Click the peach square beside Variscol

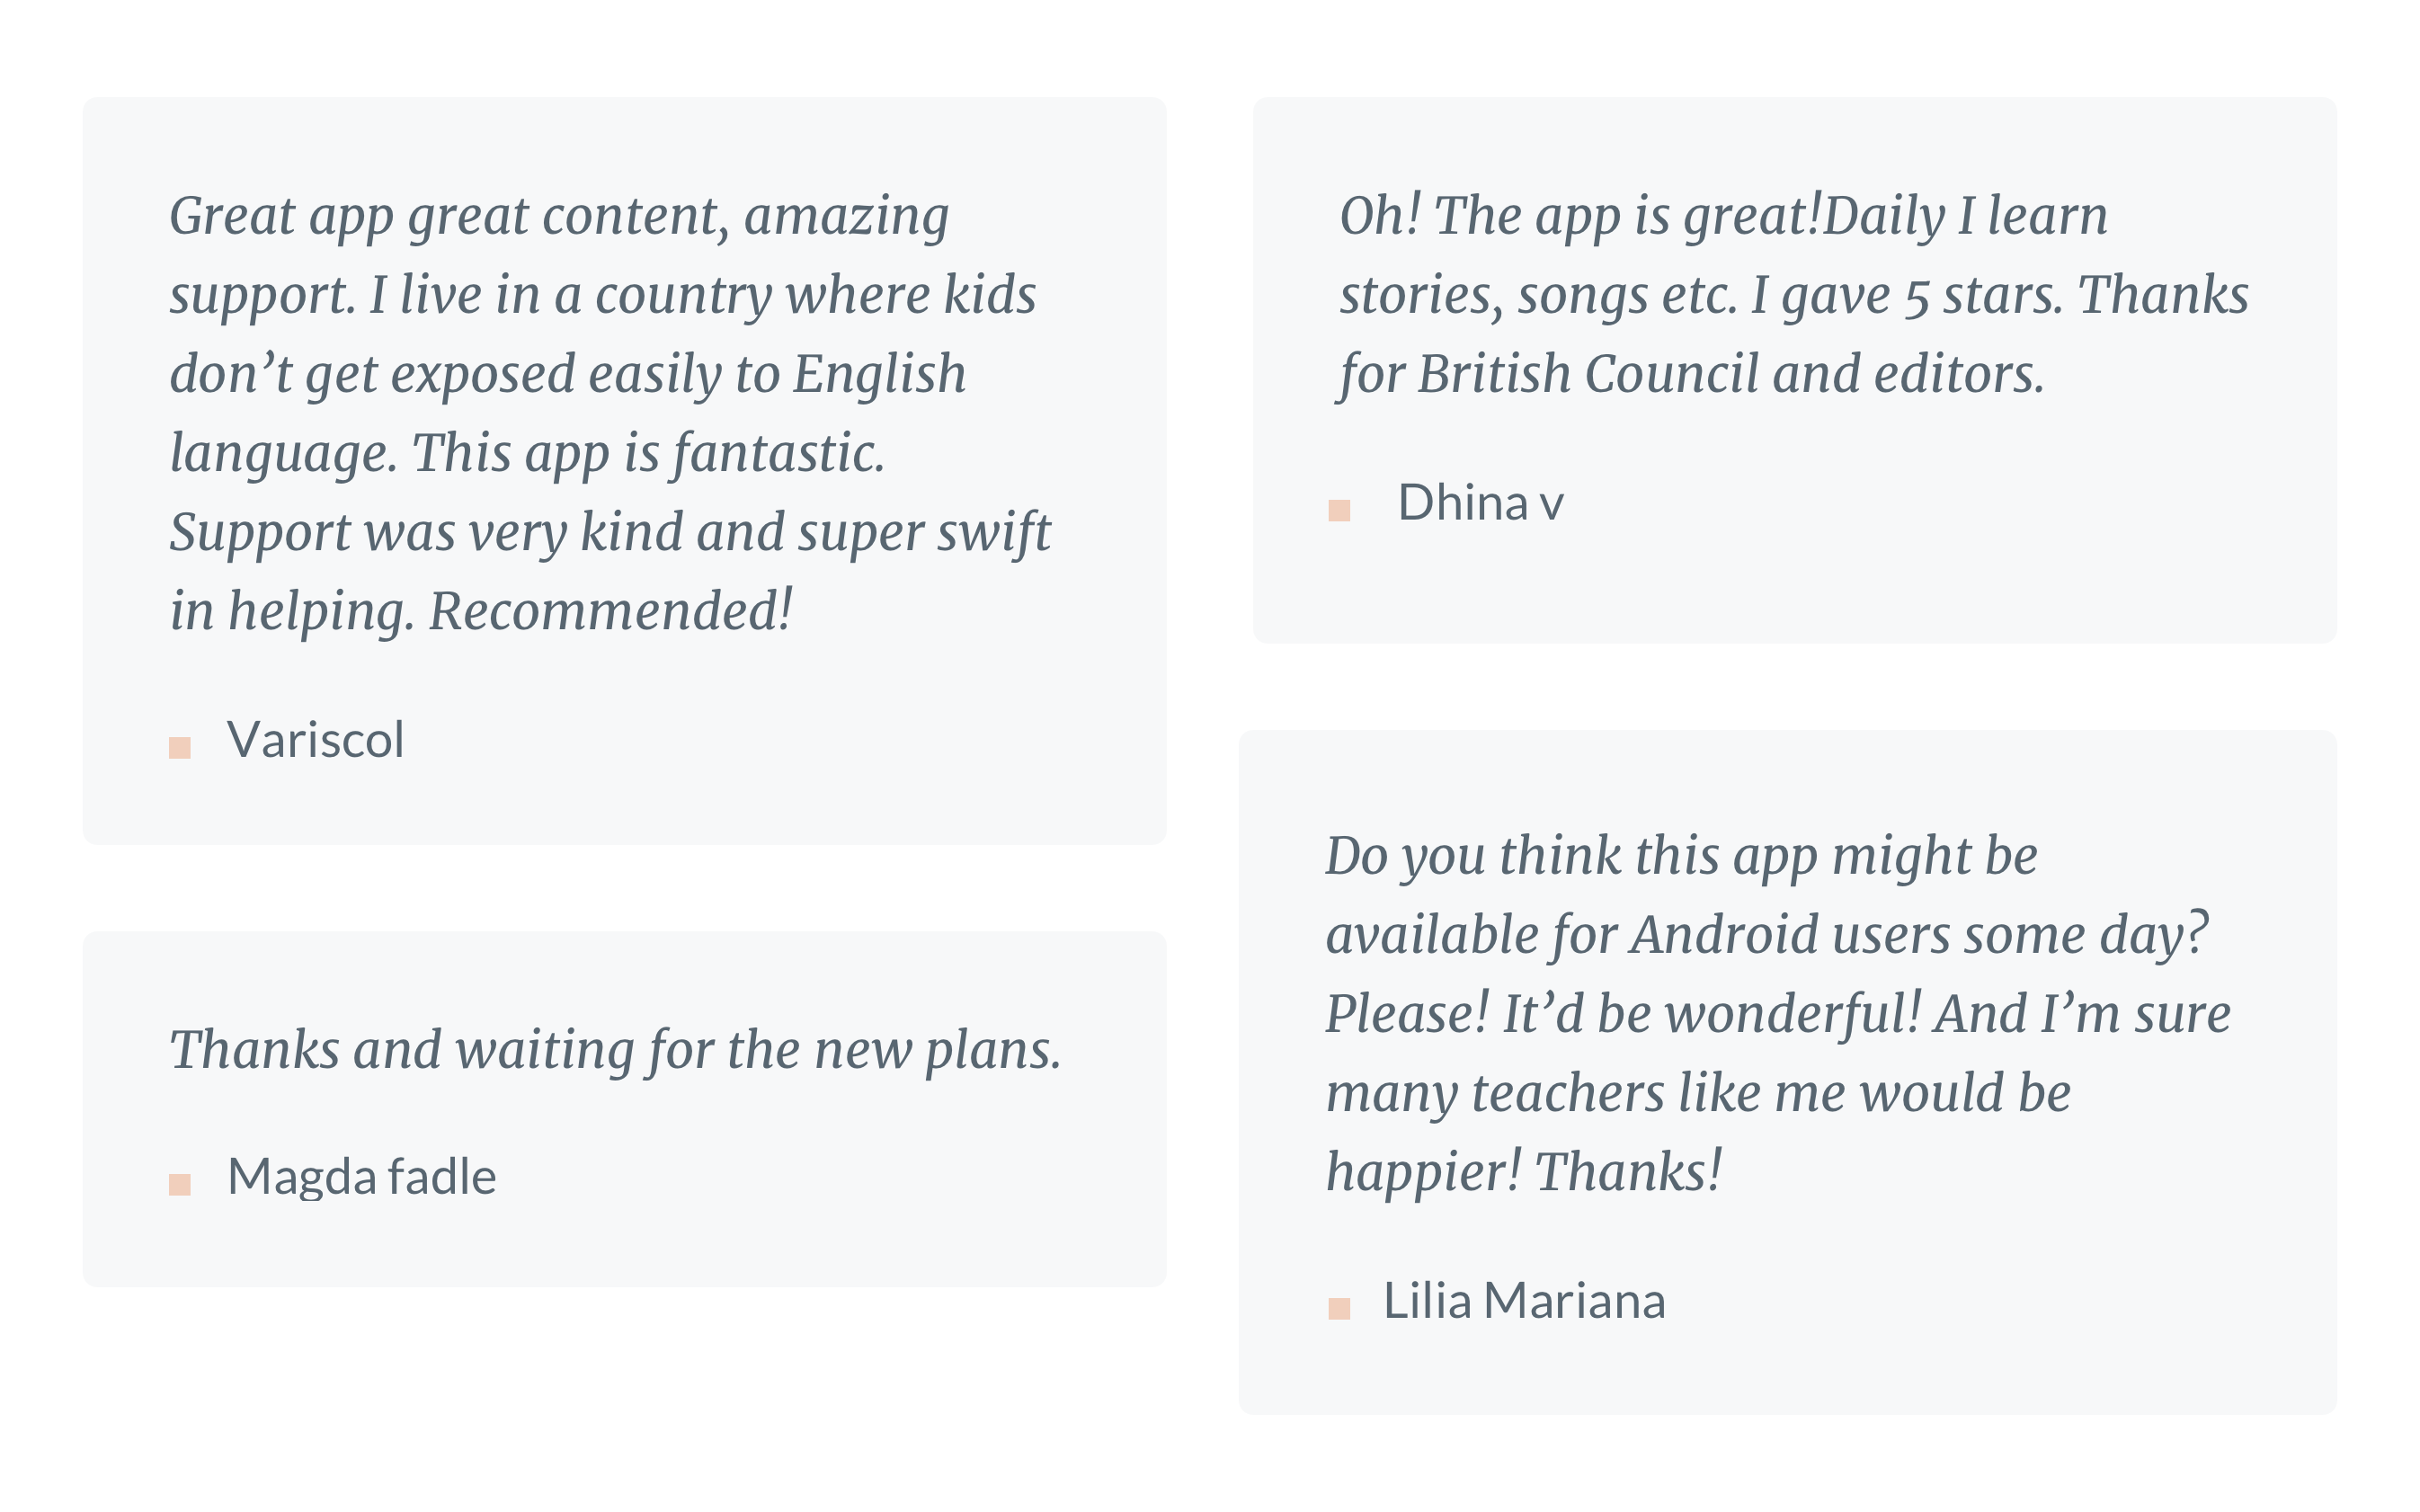tap(179, 747)
